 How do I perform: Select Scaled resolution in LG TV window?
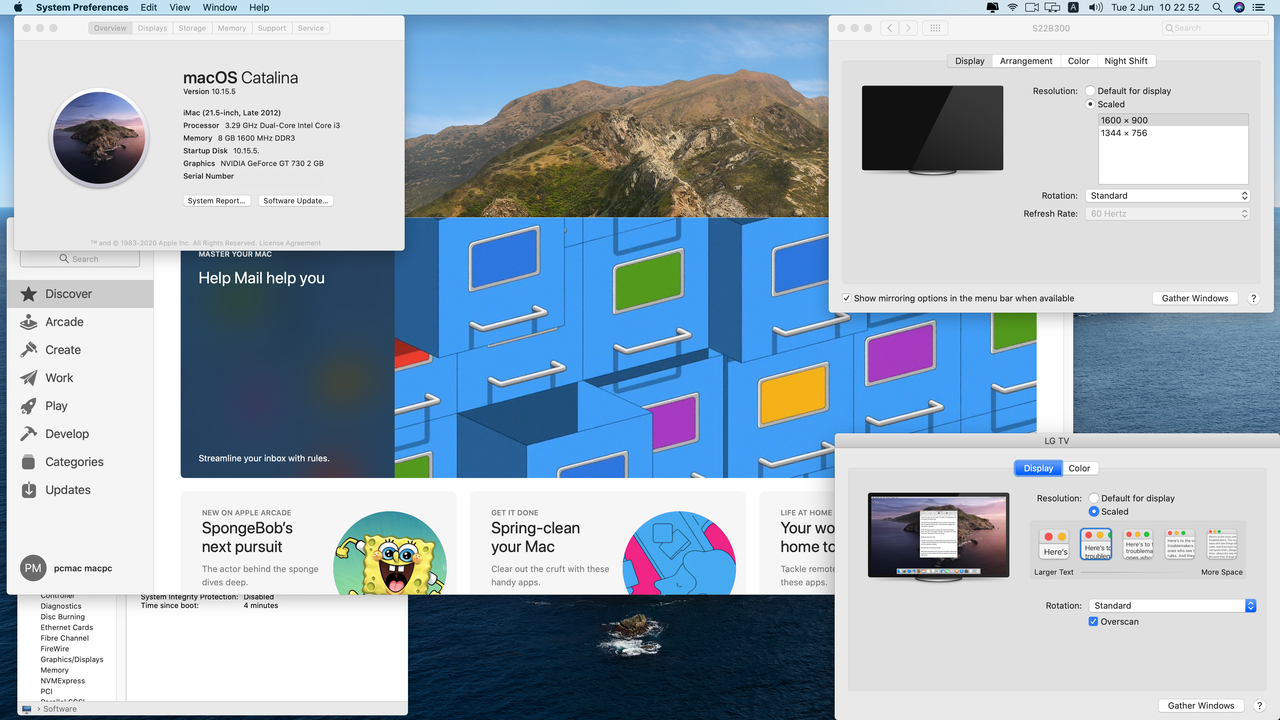point(1094,511)
